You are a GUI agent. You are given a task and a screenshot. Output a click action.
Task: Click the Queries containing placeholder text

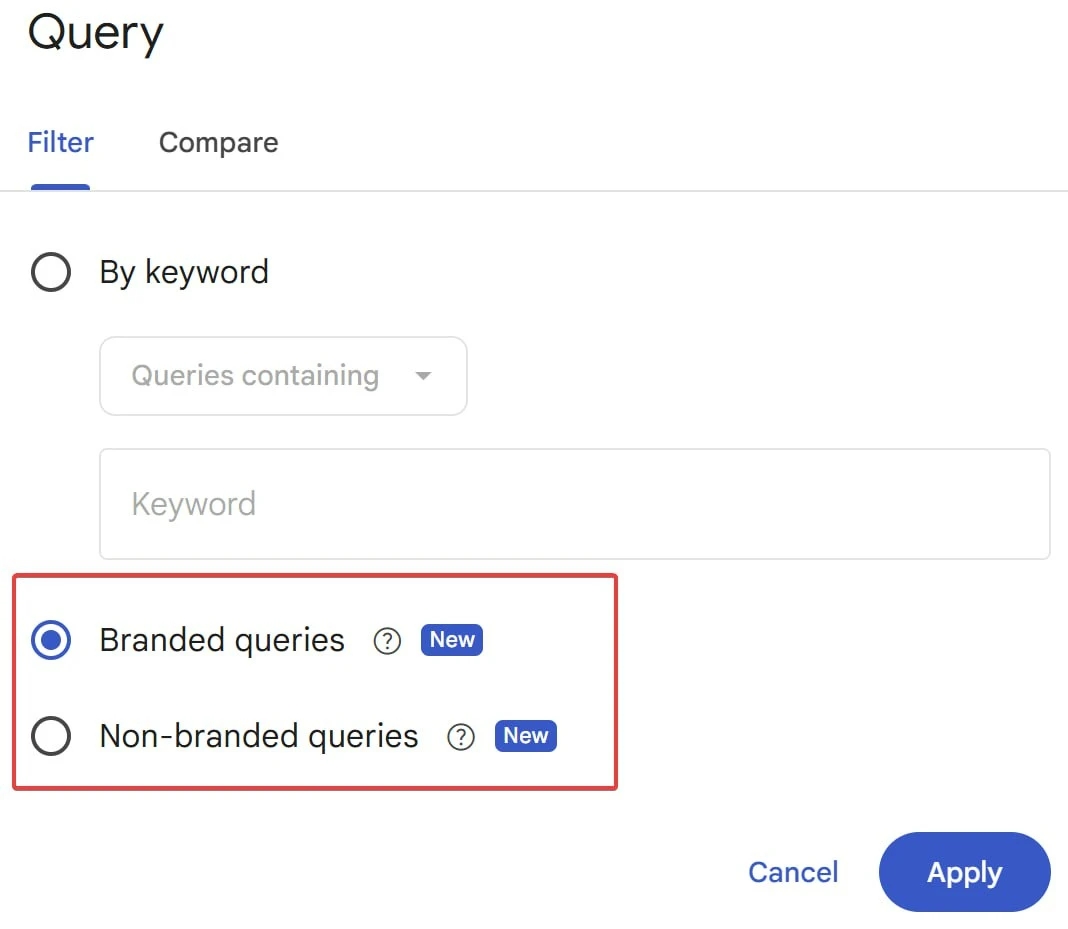(255, 376)
